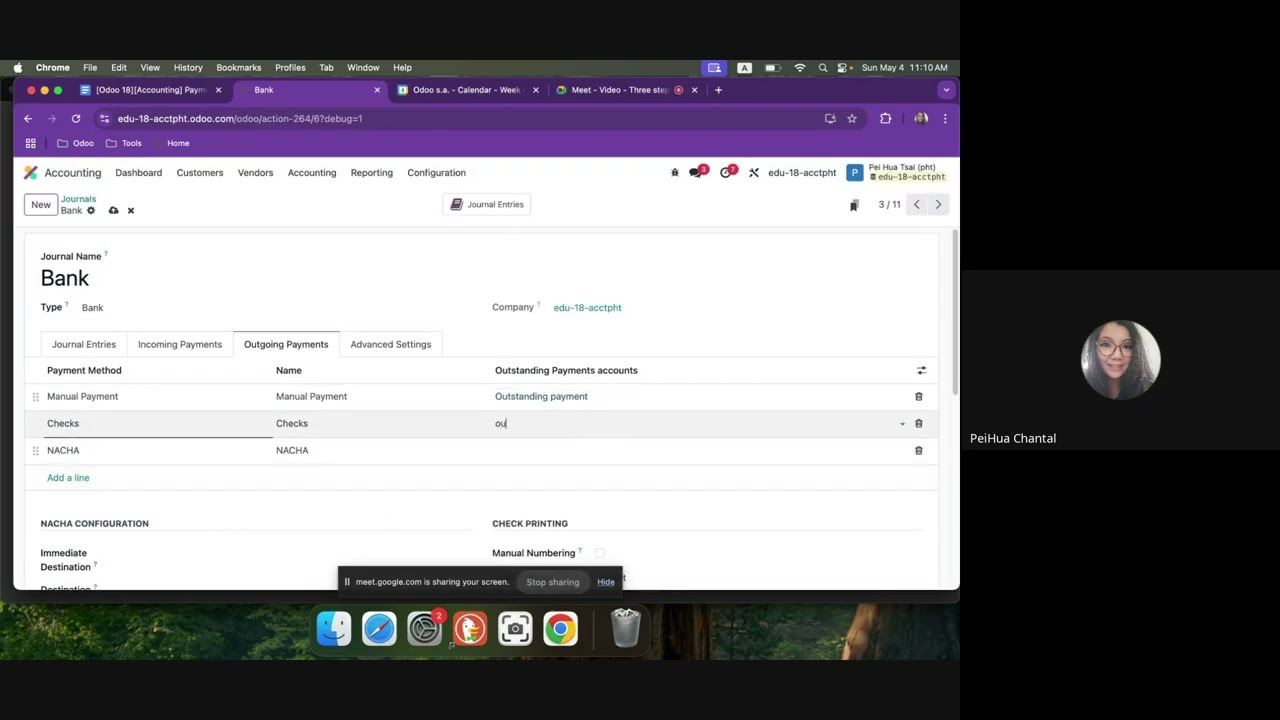1280x720 pixels.
Task: Open Spotlight search in the menu bar
Action: pos(823,68)
